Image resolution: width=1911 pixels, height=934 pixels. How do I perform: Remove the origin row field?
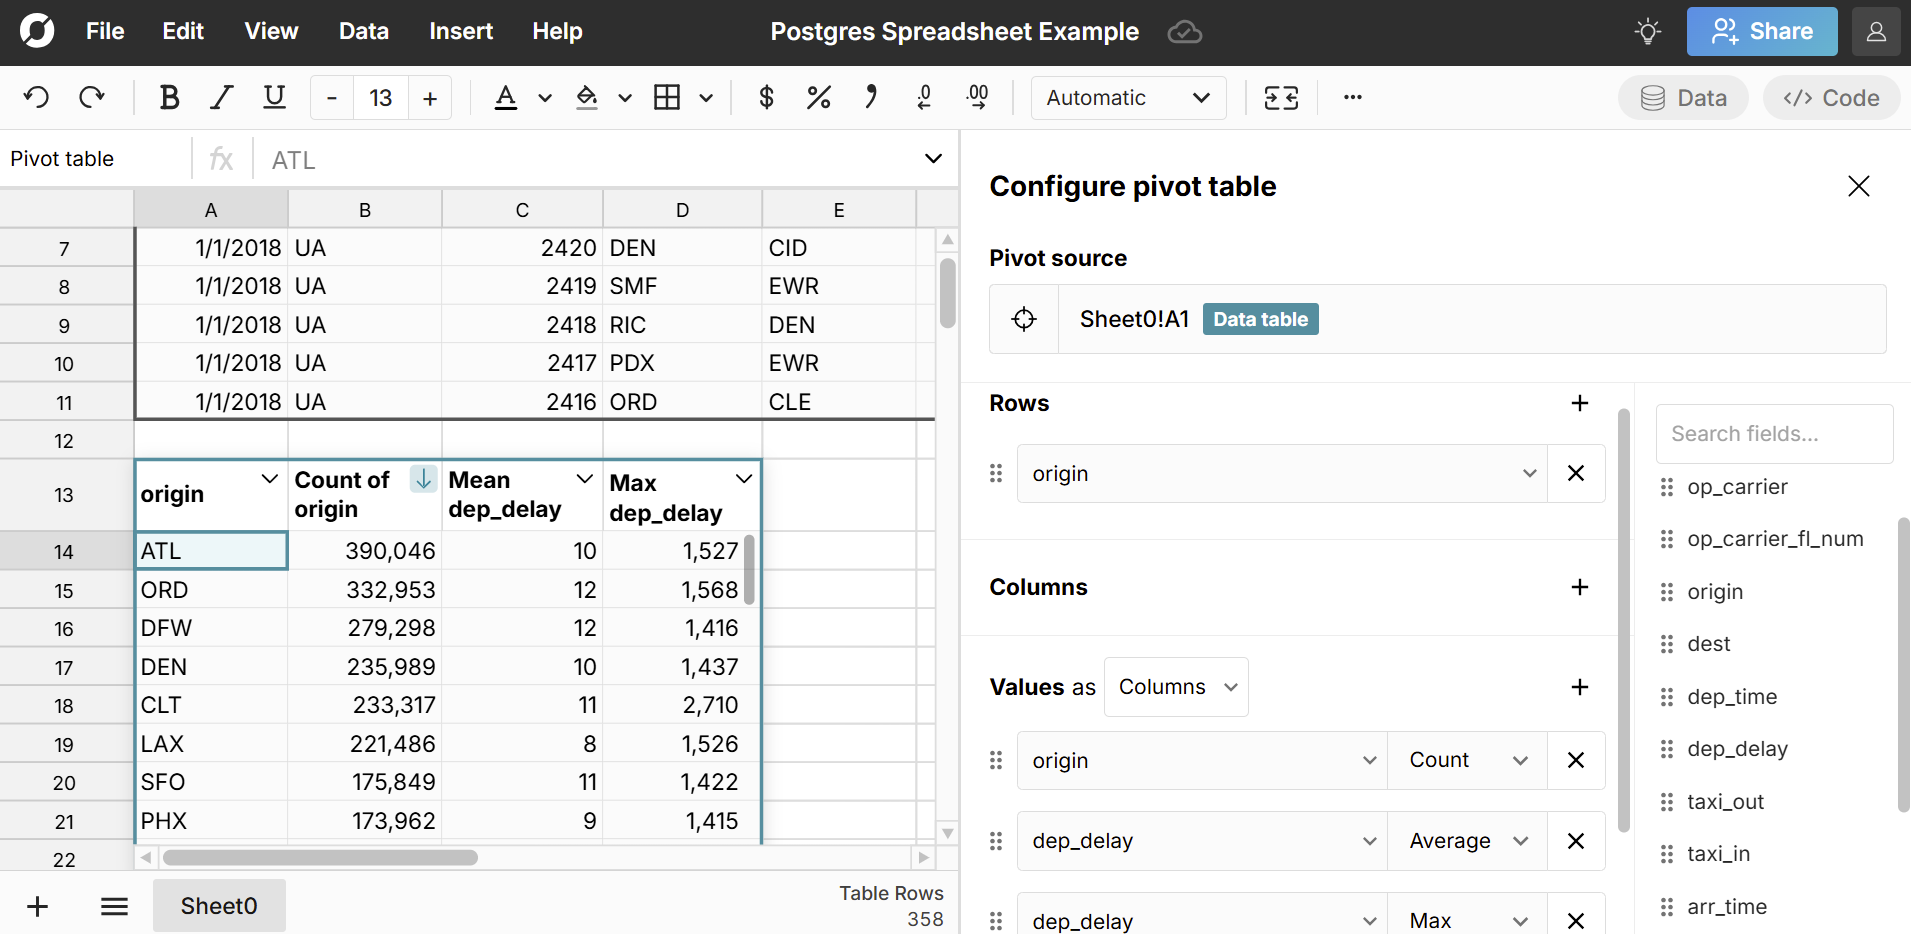tap(1576, 473)
